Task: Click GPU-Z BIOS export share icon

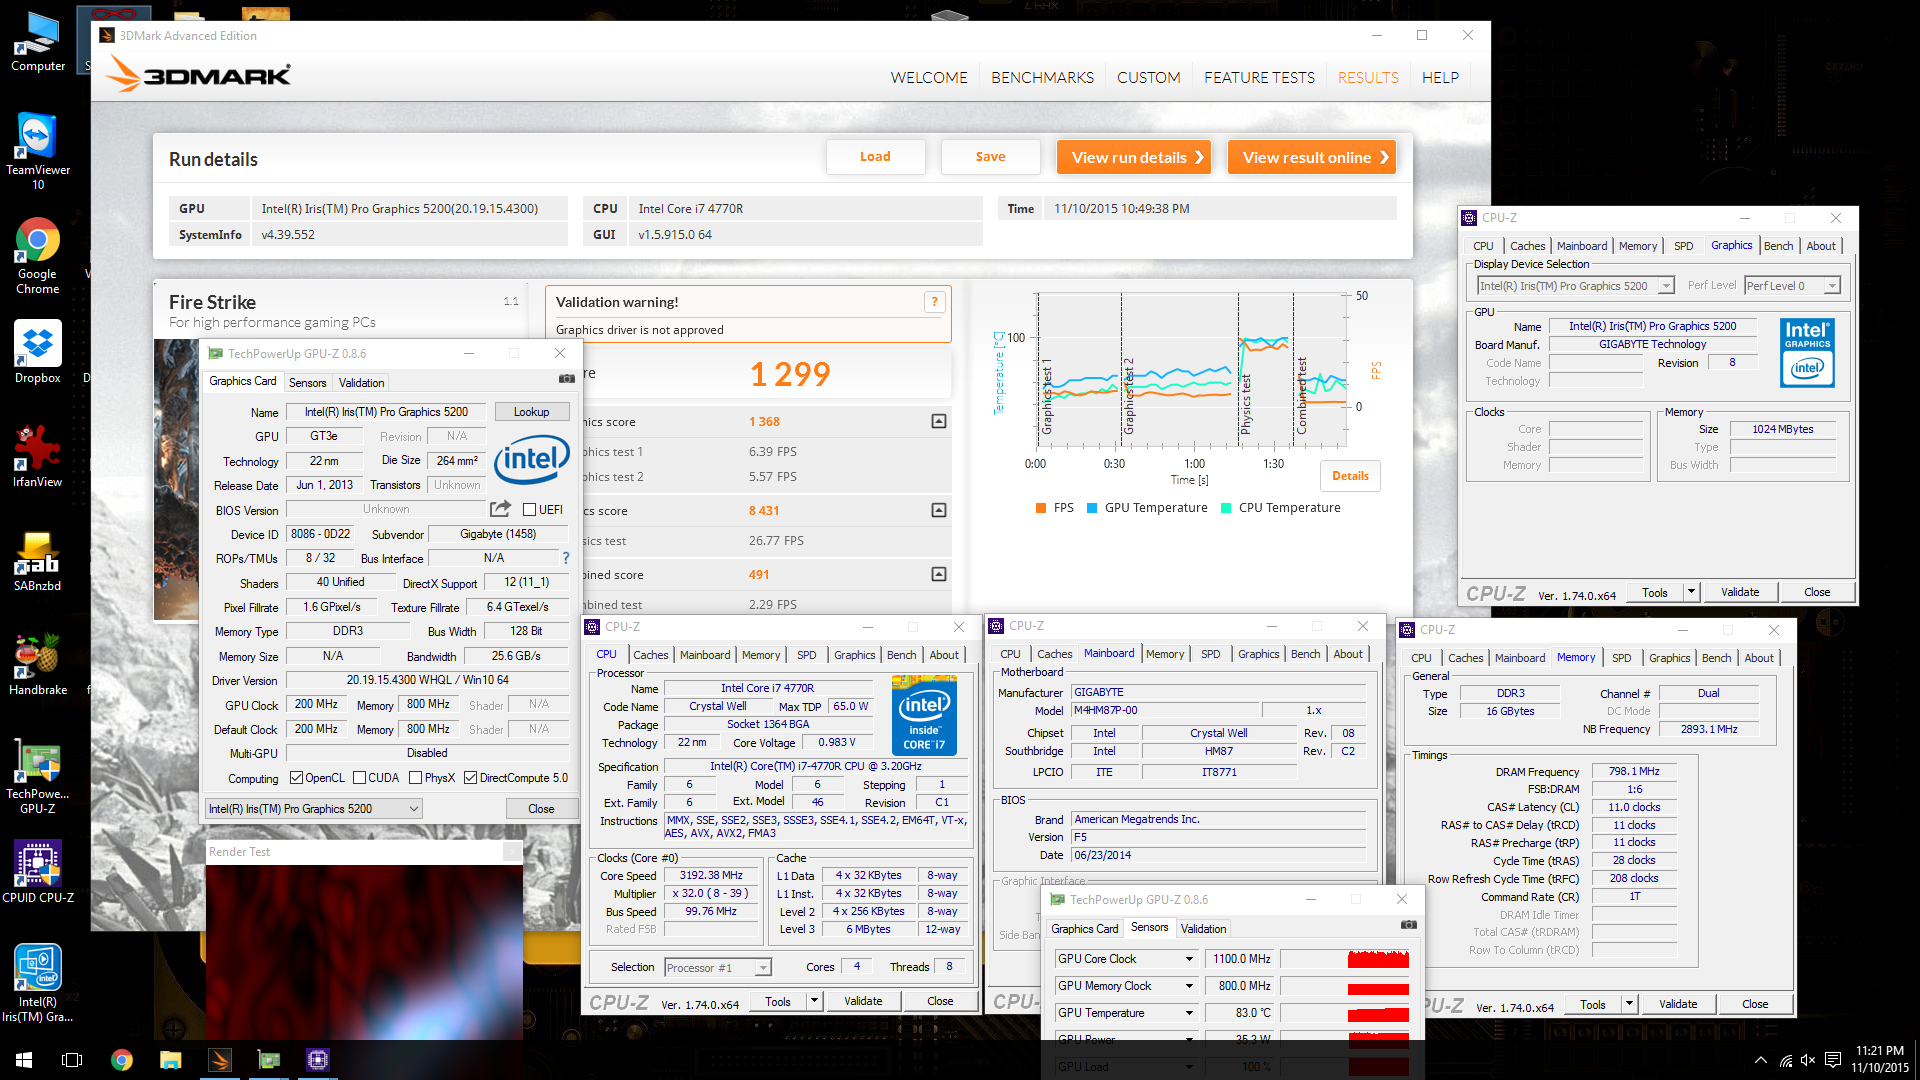Action: pos(501,509)
